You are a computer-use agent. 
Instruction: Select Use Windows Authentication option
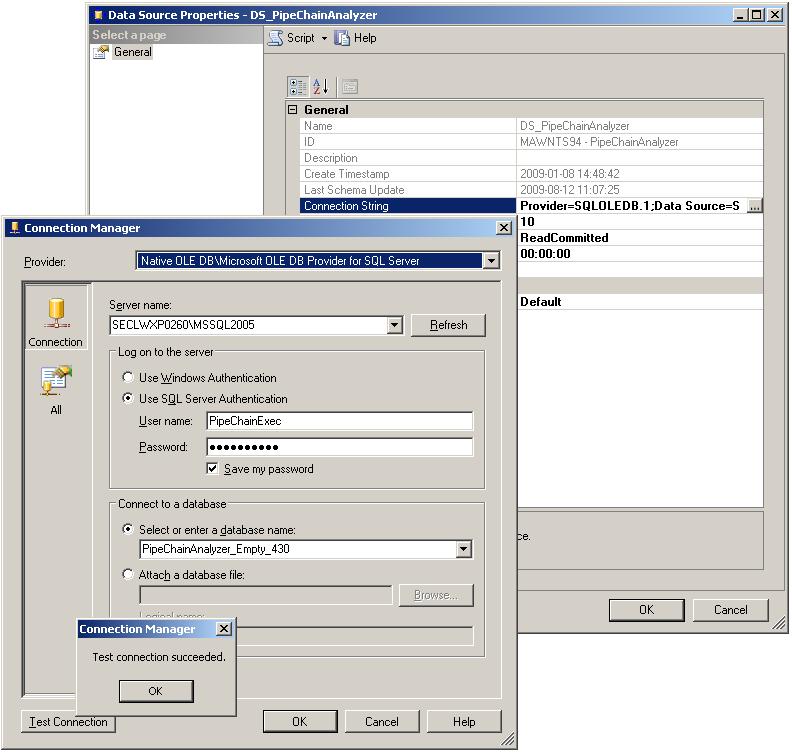128,378
